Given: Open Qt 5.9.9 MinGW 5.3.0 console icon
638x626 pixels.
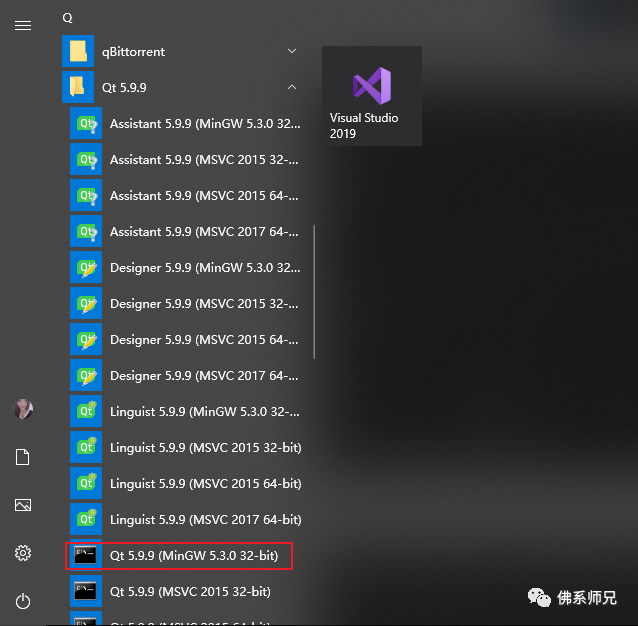Looking at the screenshot, I should (86, 555).
